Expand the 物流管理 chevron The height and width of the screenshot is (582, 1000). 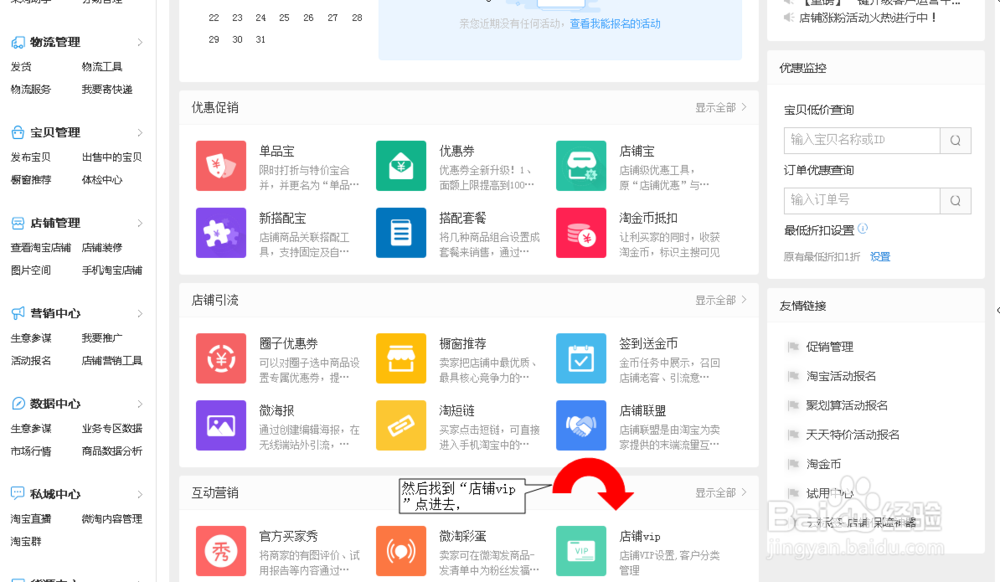tap(140, 42)
